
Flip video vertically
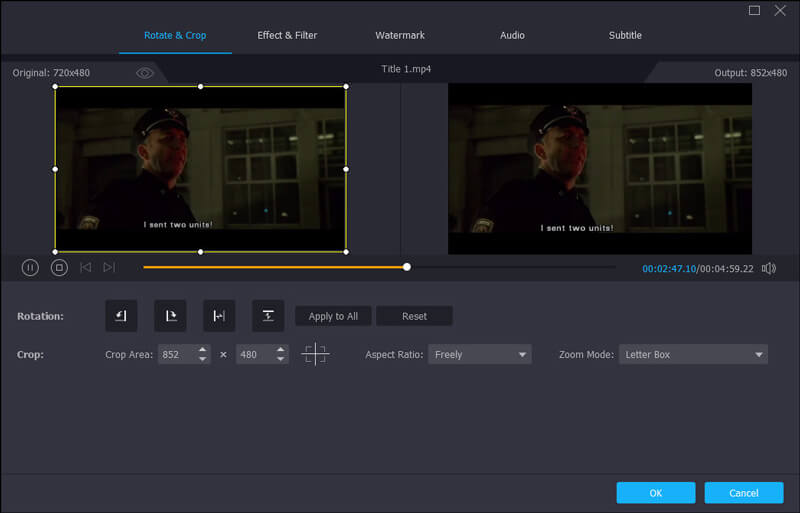point(268,316)
